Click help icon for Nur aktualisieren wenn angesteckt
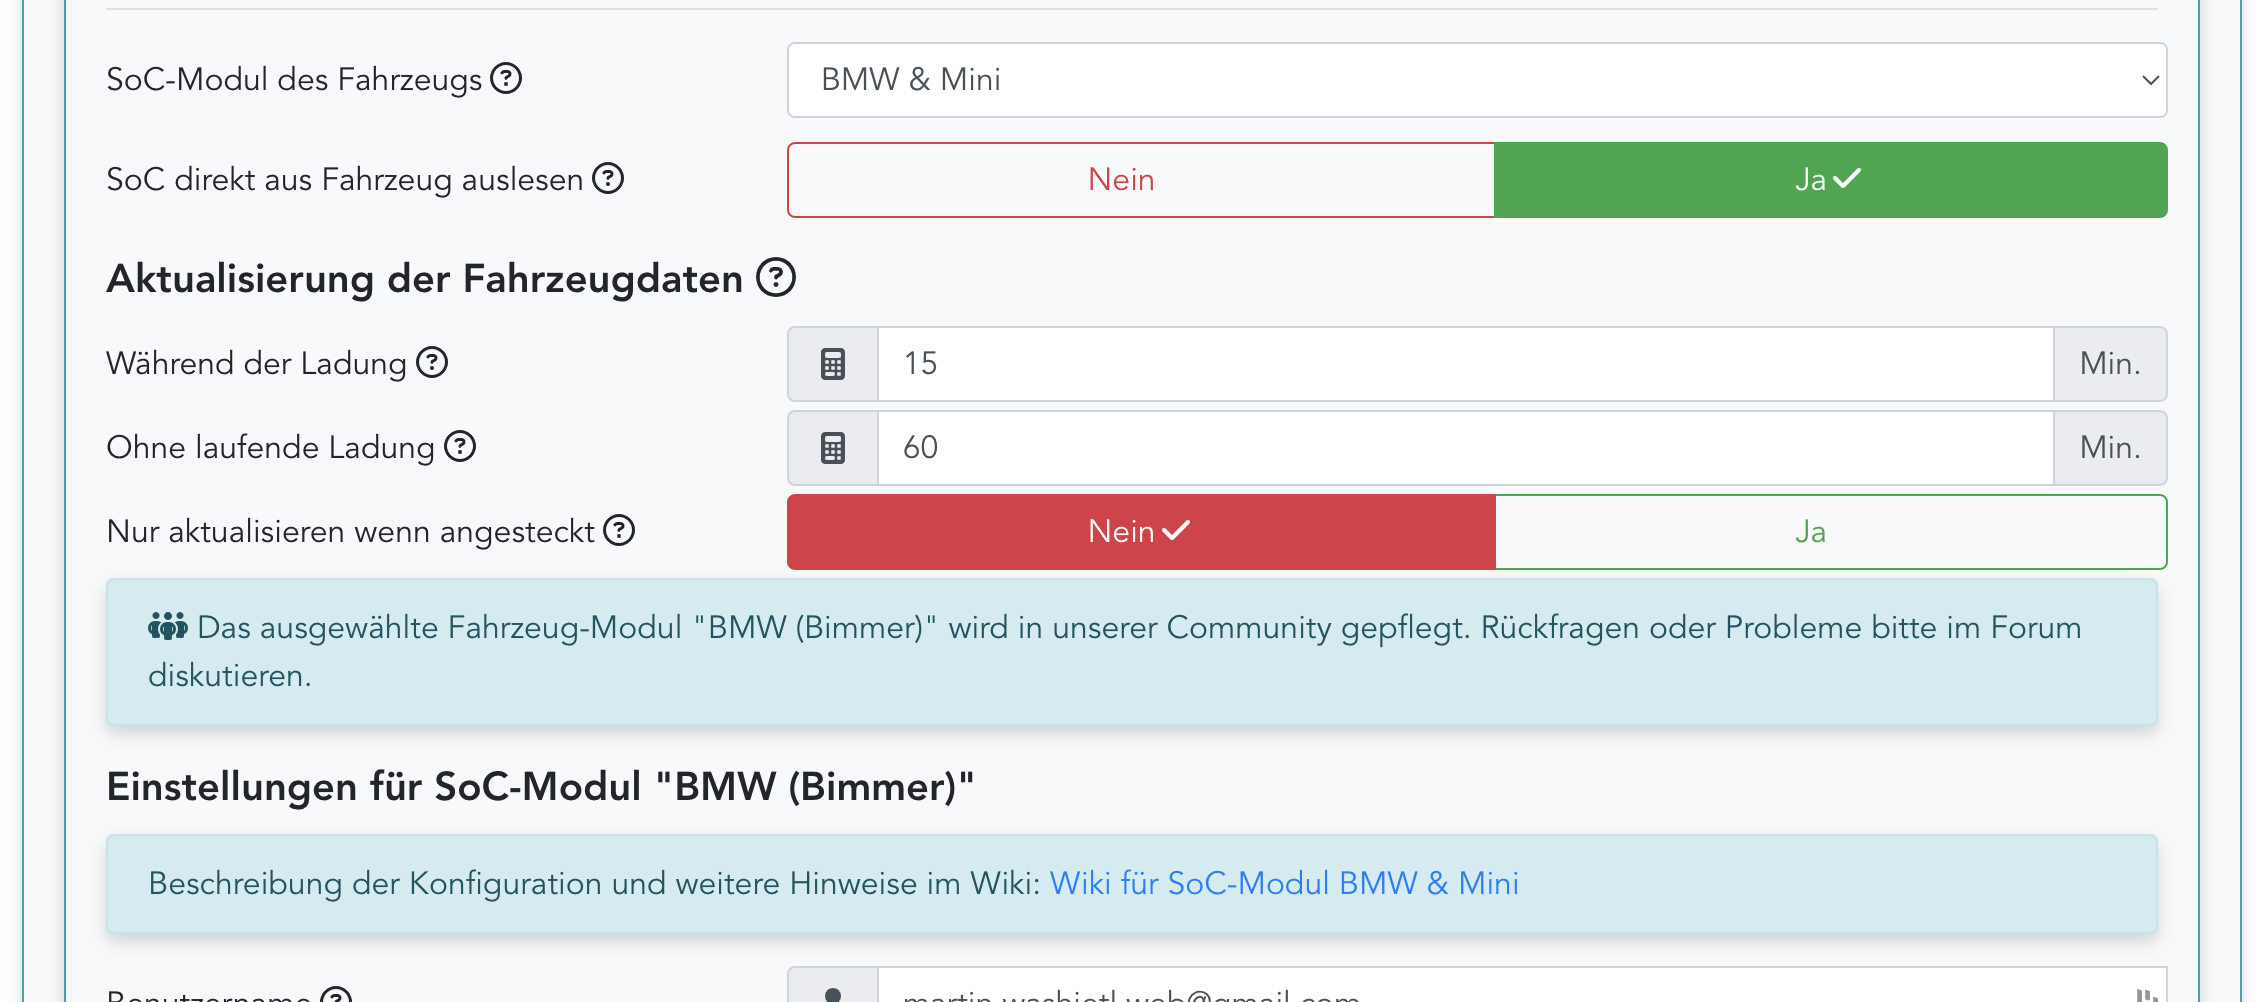The width and height of the screenshot is (2256, 1002). tap(620, 530)
